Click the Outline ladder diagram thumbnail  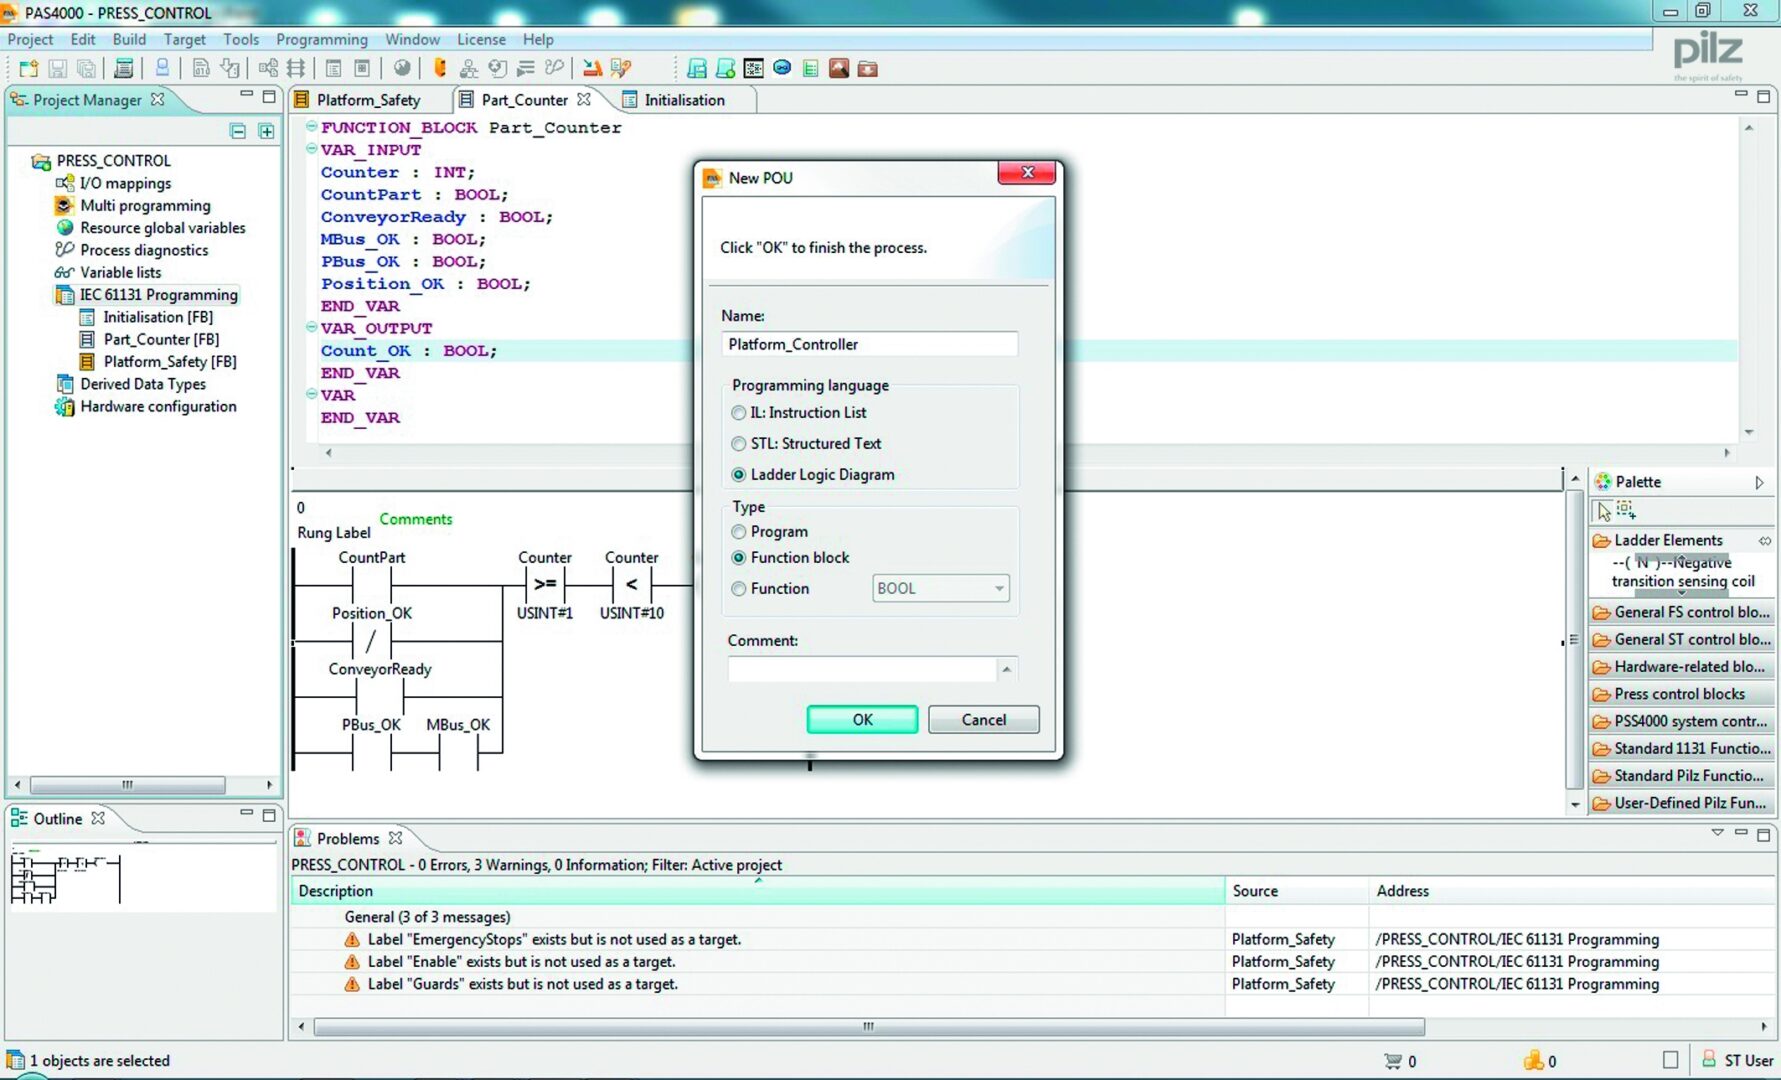pos(64,878)
